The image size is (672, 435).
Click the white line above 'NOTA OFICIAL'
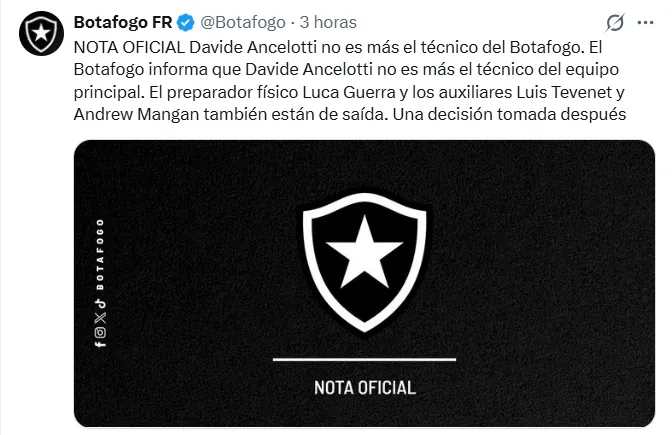tap(364, 359)
